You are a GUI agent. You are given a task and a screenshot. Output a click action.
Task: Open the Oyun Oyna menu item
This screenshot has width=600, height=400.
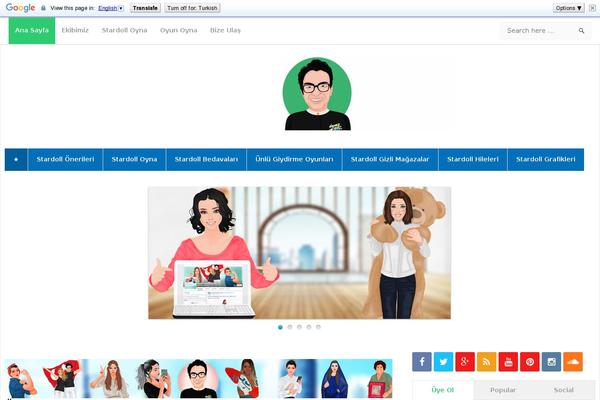click(x=179, y=30)
